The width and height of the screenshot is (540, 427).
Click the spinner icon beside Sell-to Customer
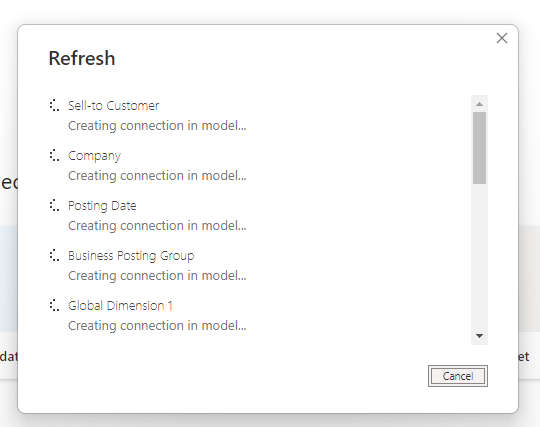coord(54,105)
